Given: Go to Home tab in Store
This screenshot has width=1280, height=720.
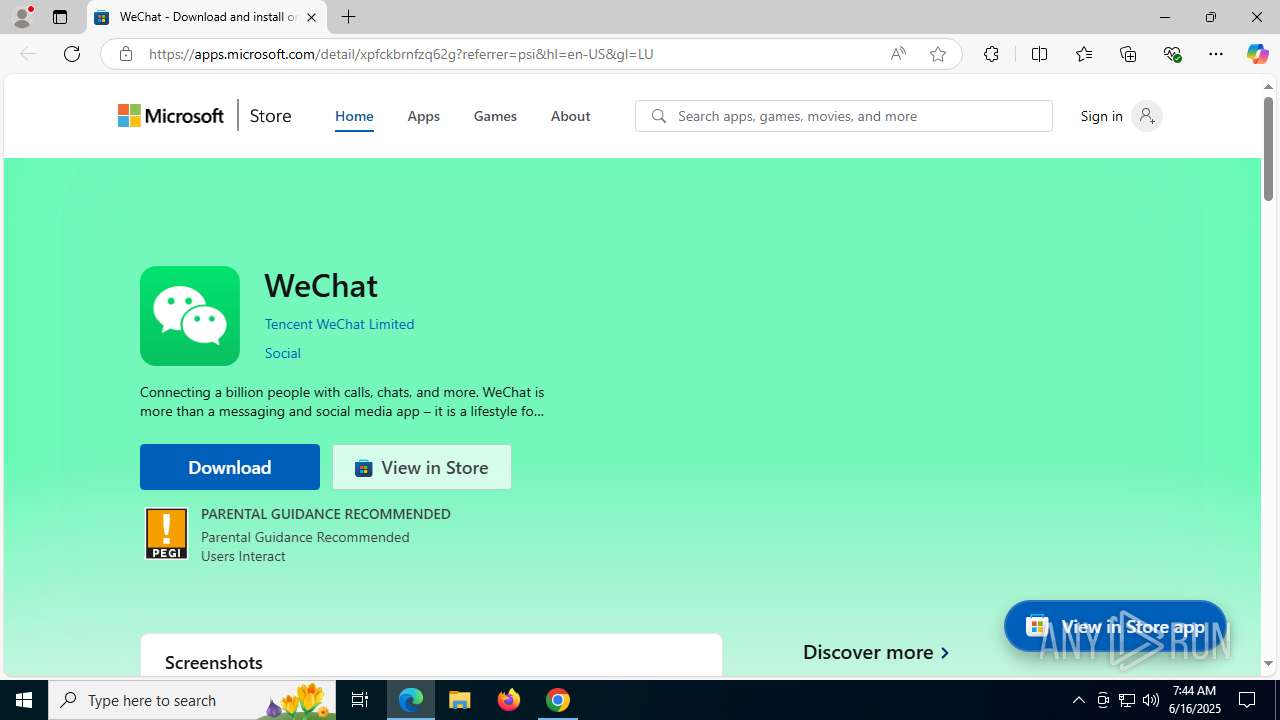Looking at the screenshot, I should [354, 116].
